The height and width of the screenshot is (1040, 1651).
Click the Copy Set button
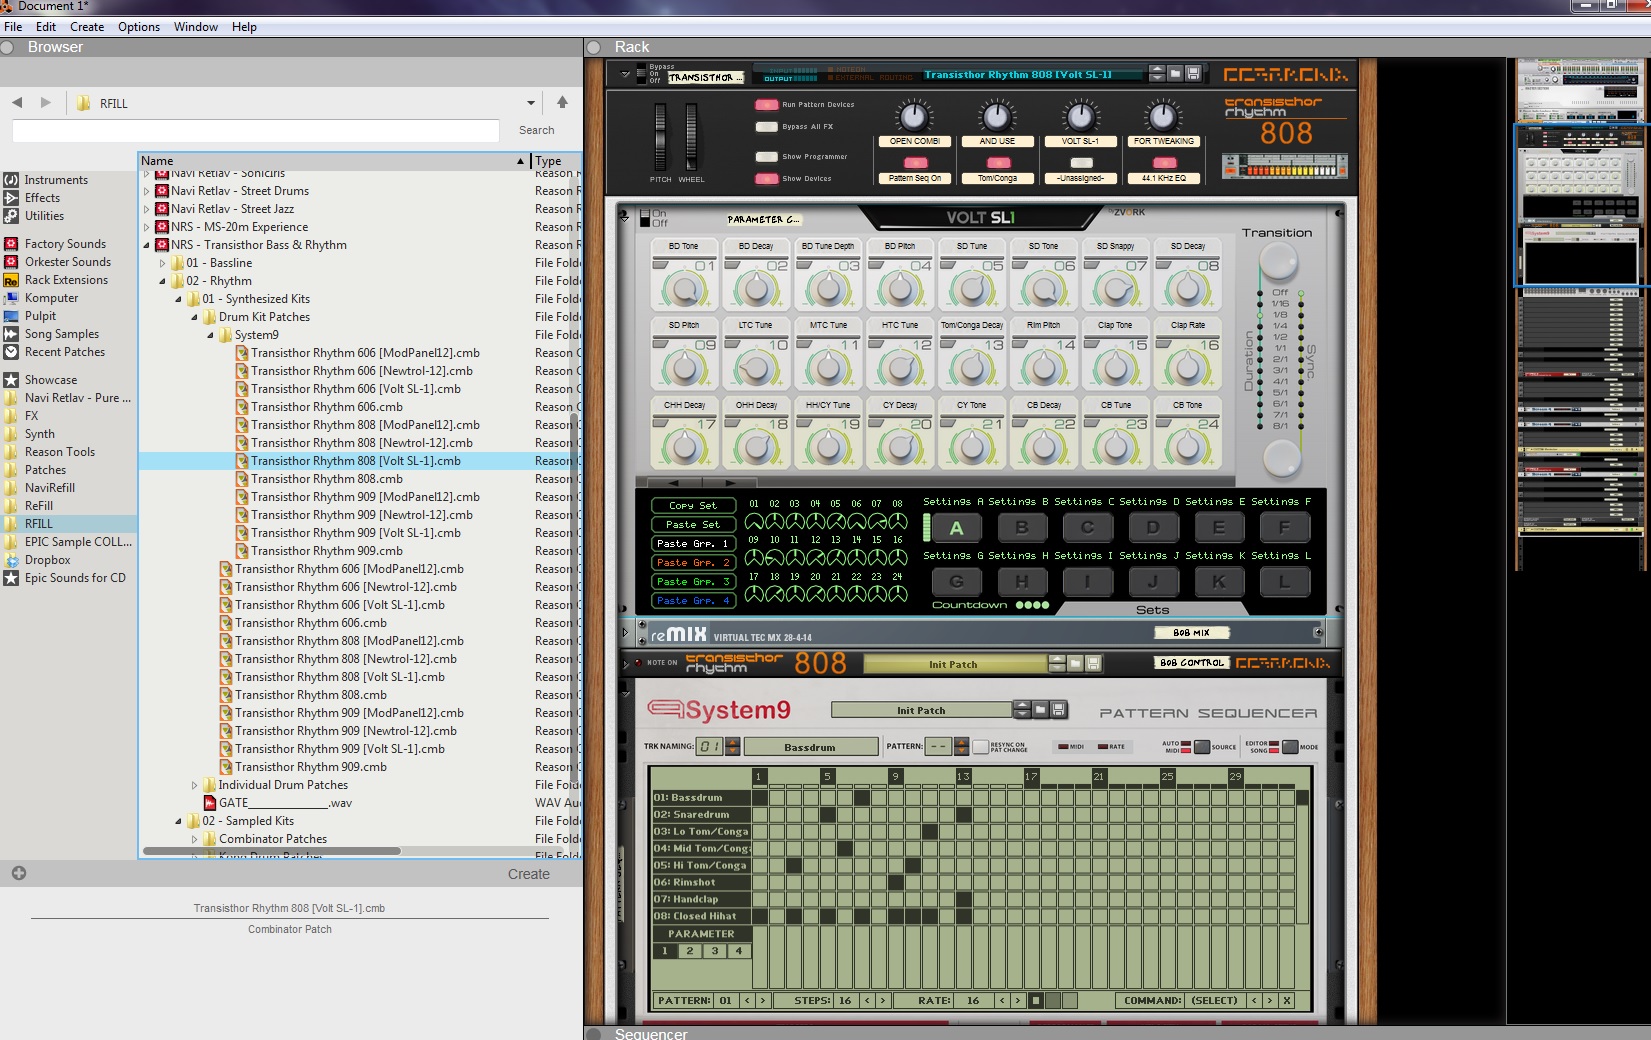click(x=693, y=506)
